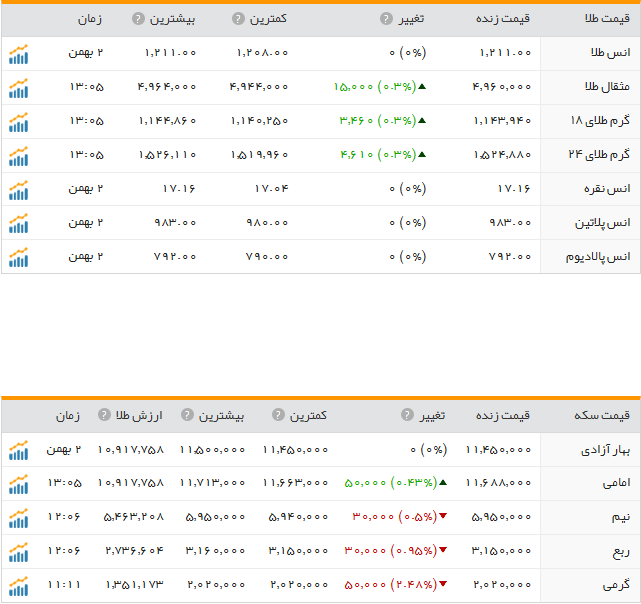Click help icon beside تغییر in coin table

point(407,415)
